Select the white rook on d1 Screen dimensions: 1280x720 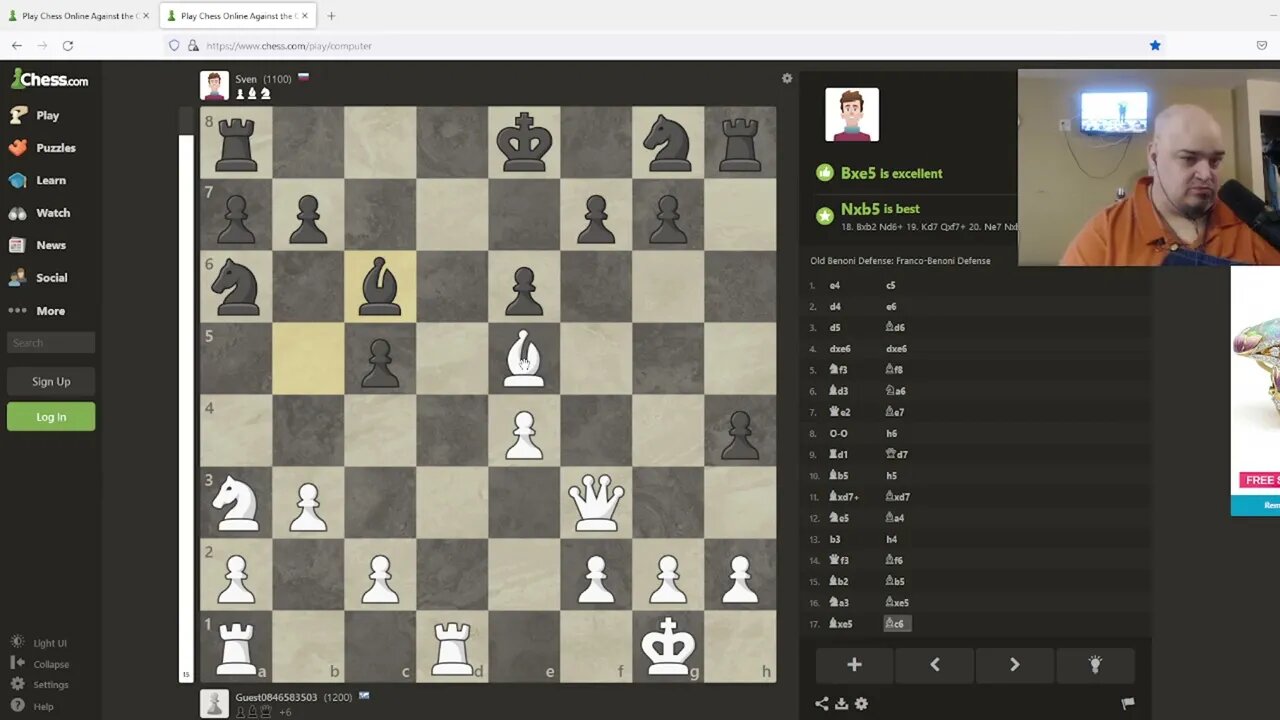tap(452, 646)
